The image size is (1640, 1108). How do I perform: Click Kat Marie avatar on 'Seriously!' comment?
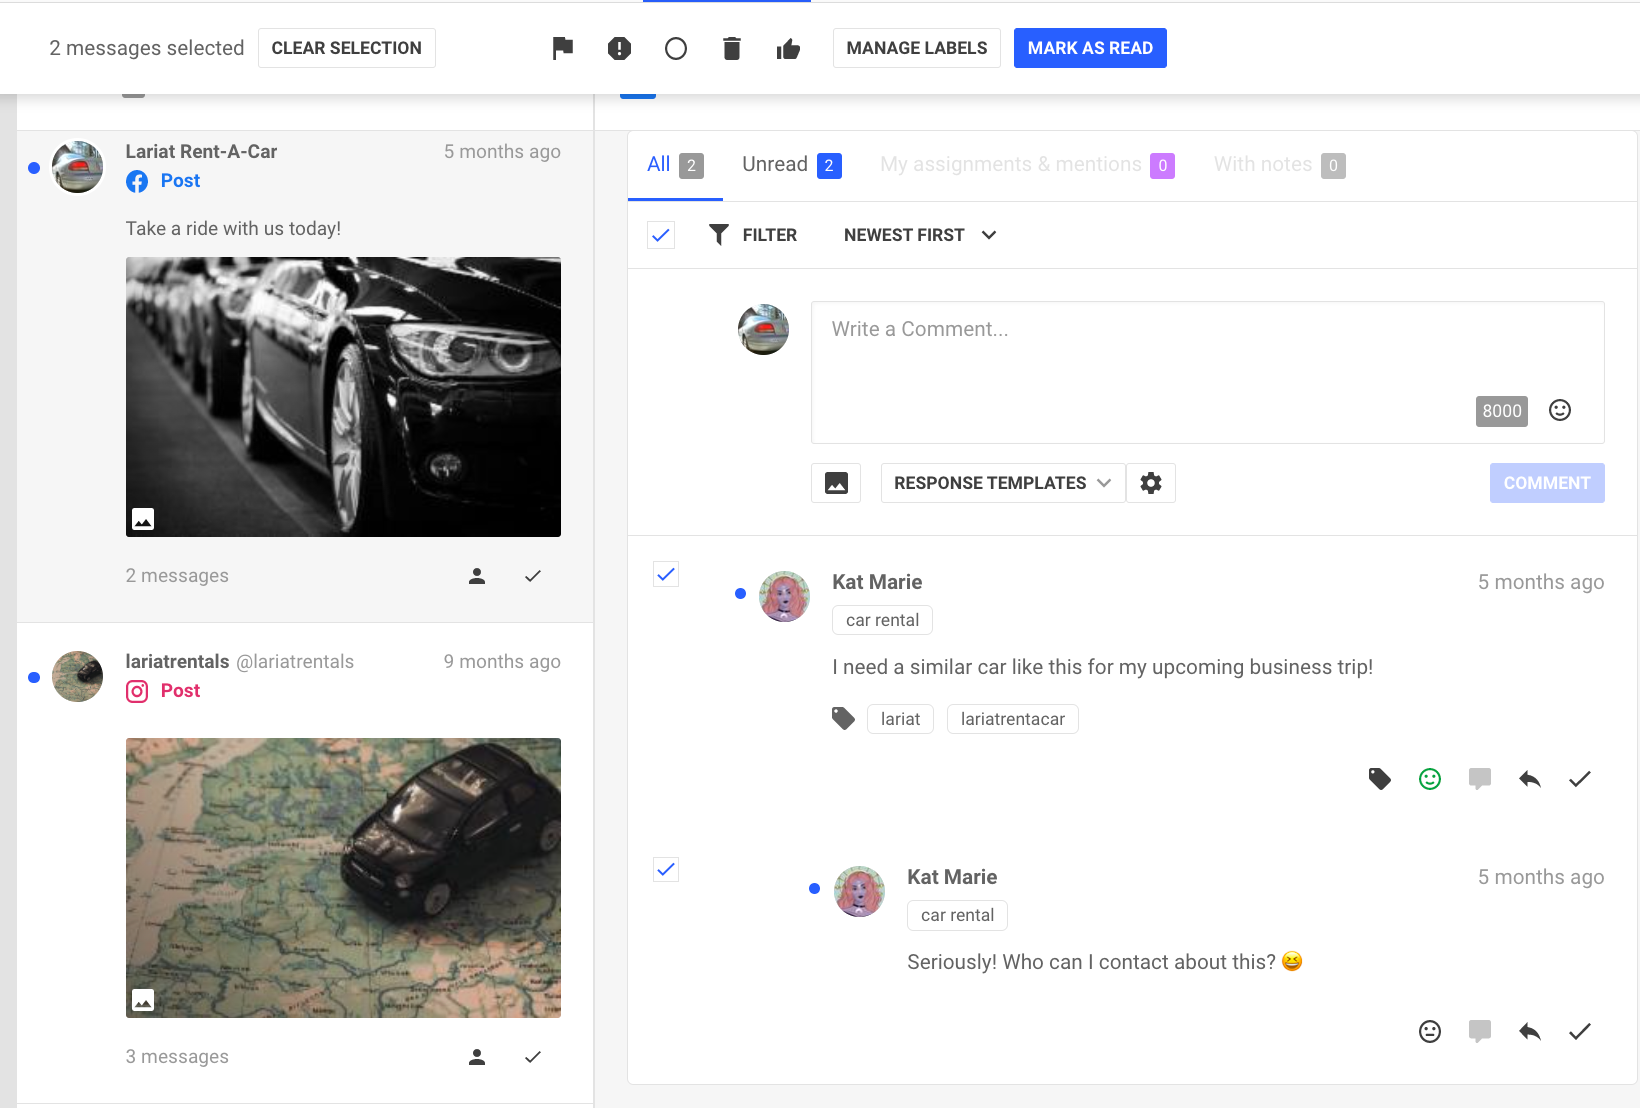[x=859, y=891]
